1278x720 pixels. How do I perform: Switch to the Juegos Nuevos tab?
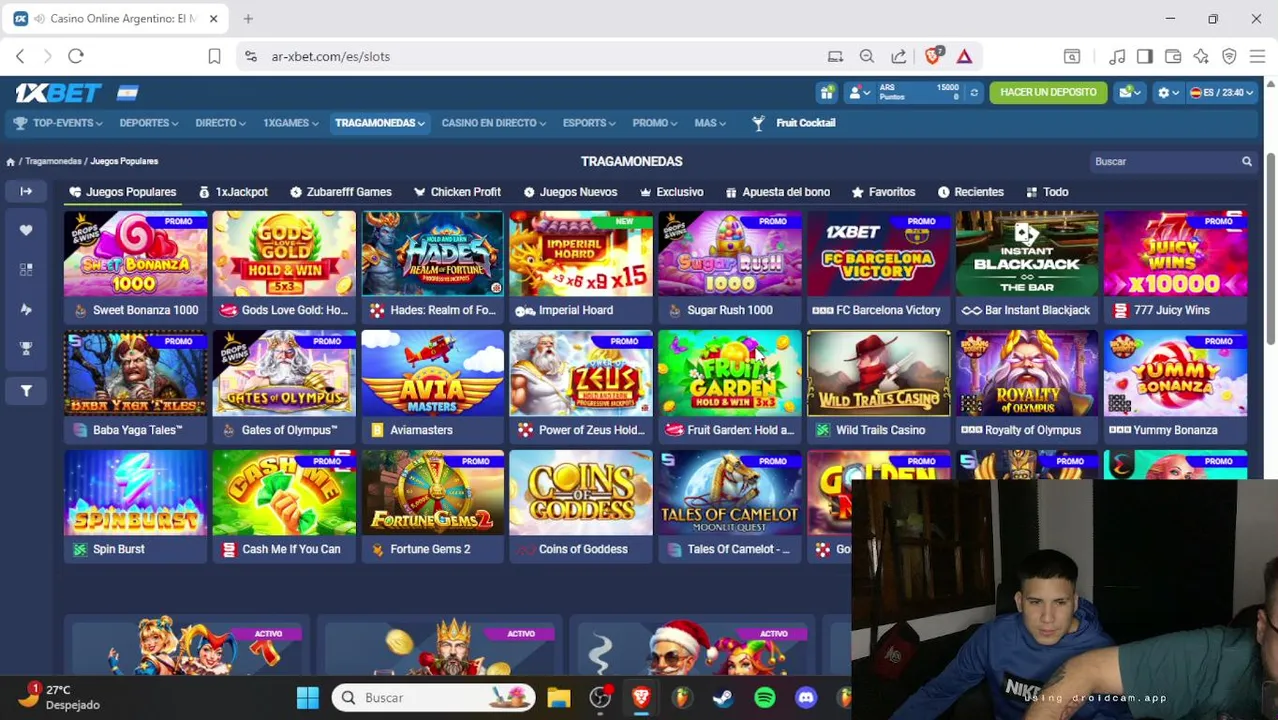(x=570, y=192)
